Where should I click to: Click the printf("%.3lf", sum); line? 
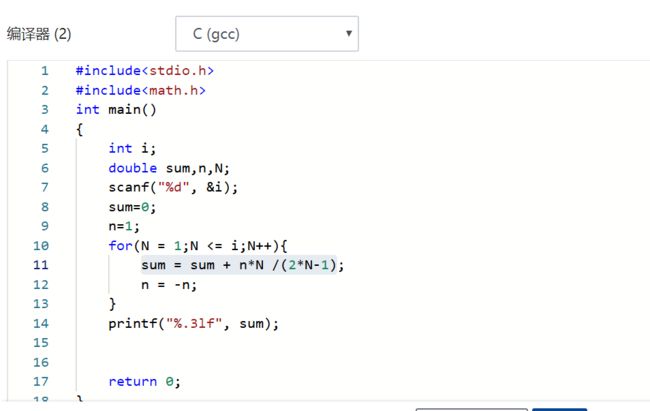tap(194, 323)
